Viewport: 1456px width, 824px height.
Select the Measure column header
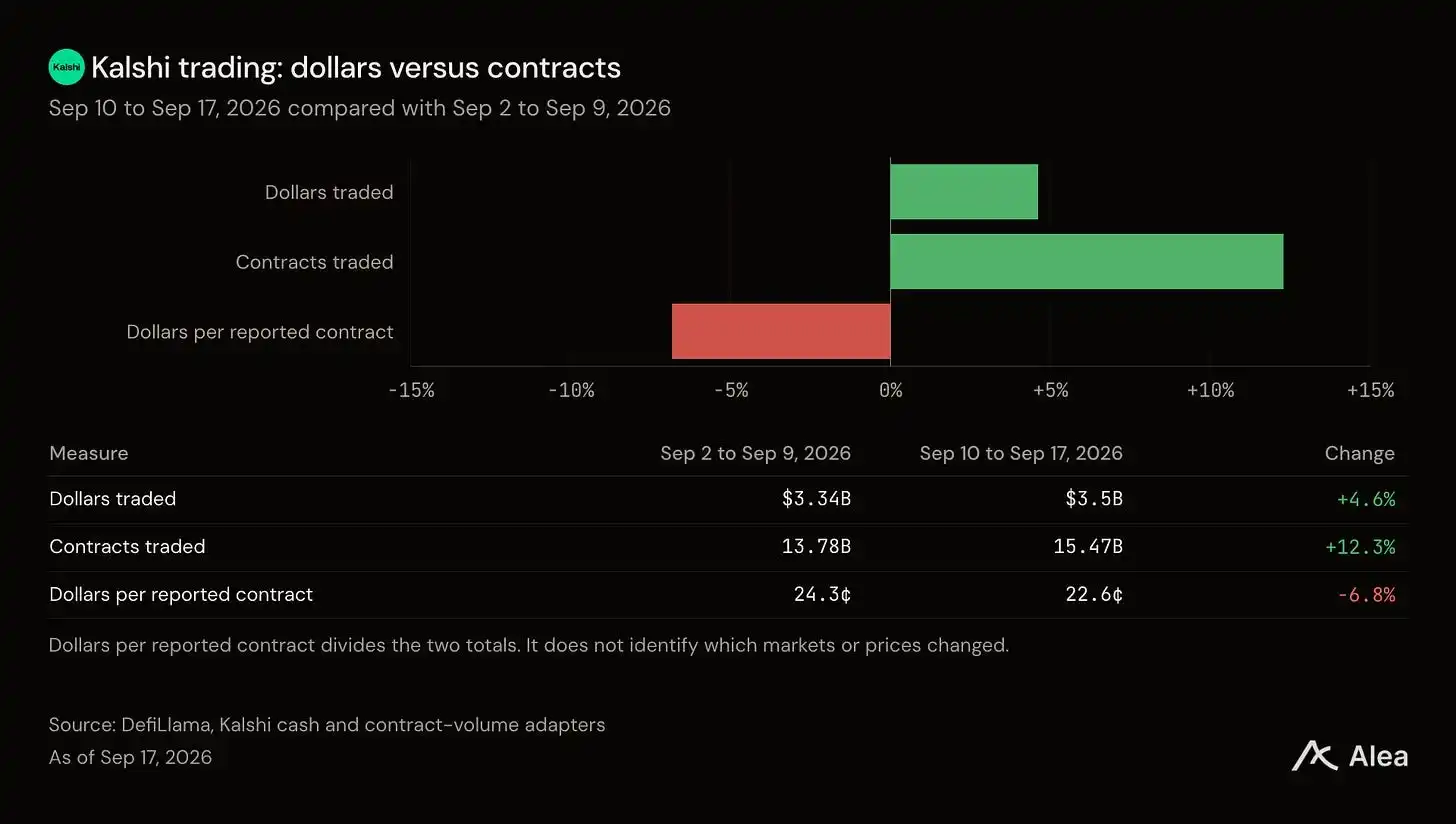click(x=89, y=453)
